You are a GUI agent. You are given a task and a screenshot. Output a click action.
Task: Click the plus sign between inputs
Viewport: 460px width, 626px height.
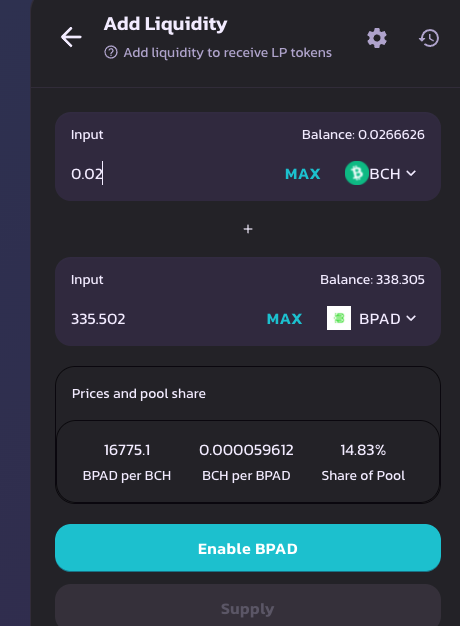[248, 229]
